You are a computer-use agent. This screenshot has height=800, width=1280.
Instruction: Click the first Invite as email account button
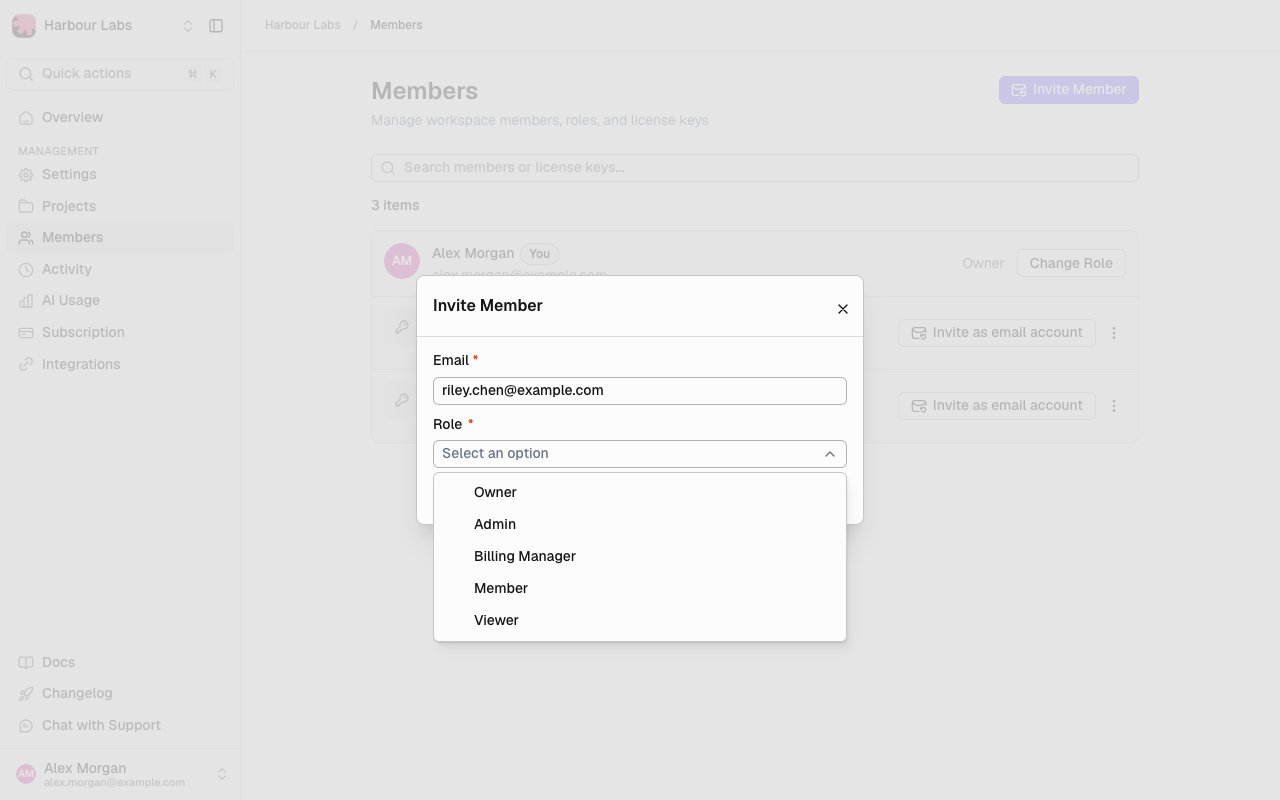[997, 333]
